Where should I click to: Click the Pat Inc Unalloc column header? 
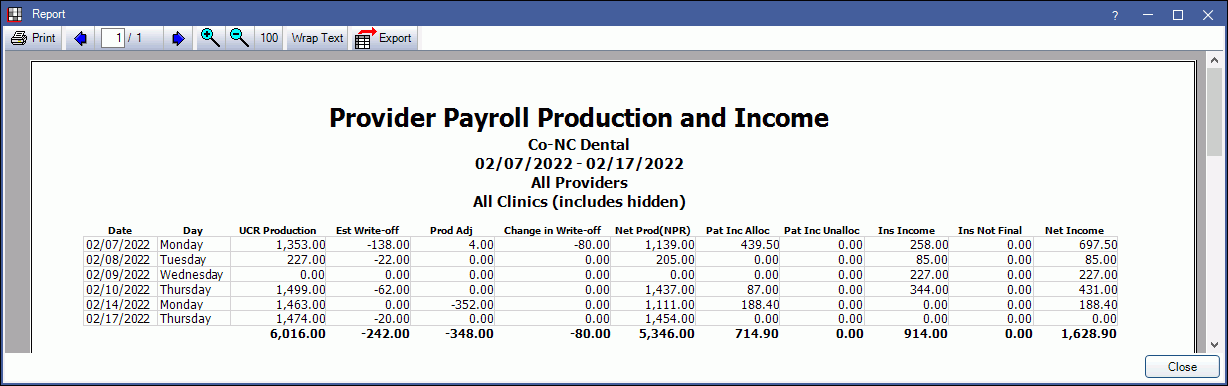[823, 230]
